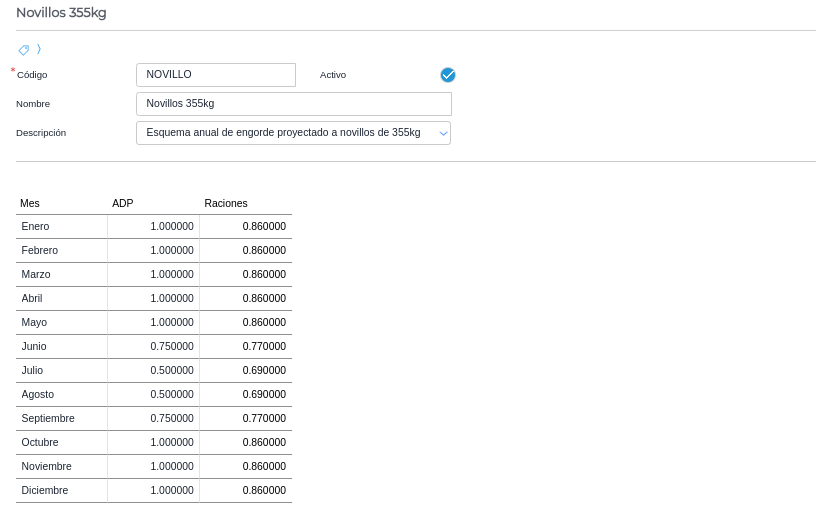Click the Diciembre ADP cell

154,491
